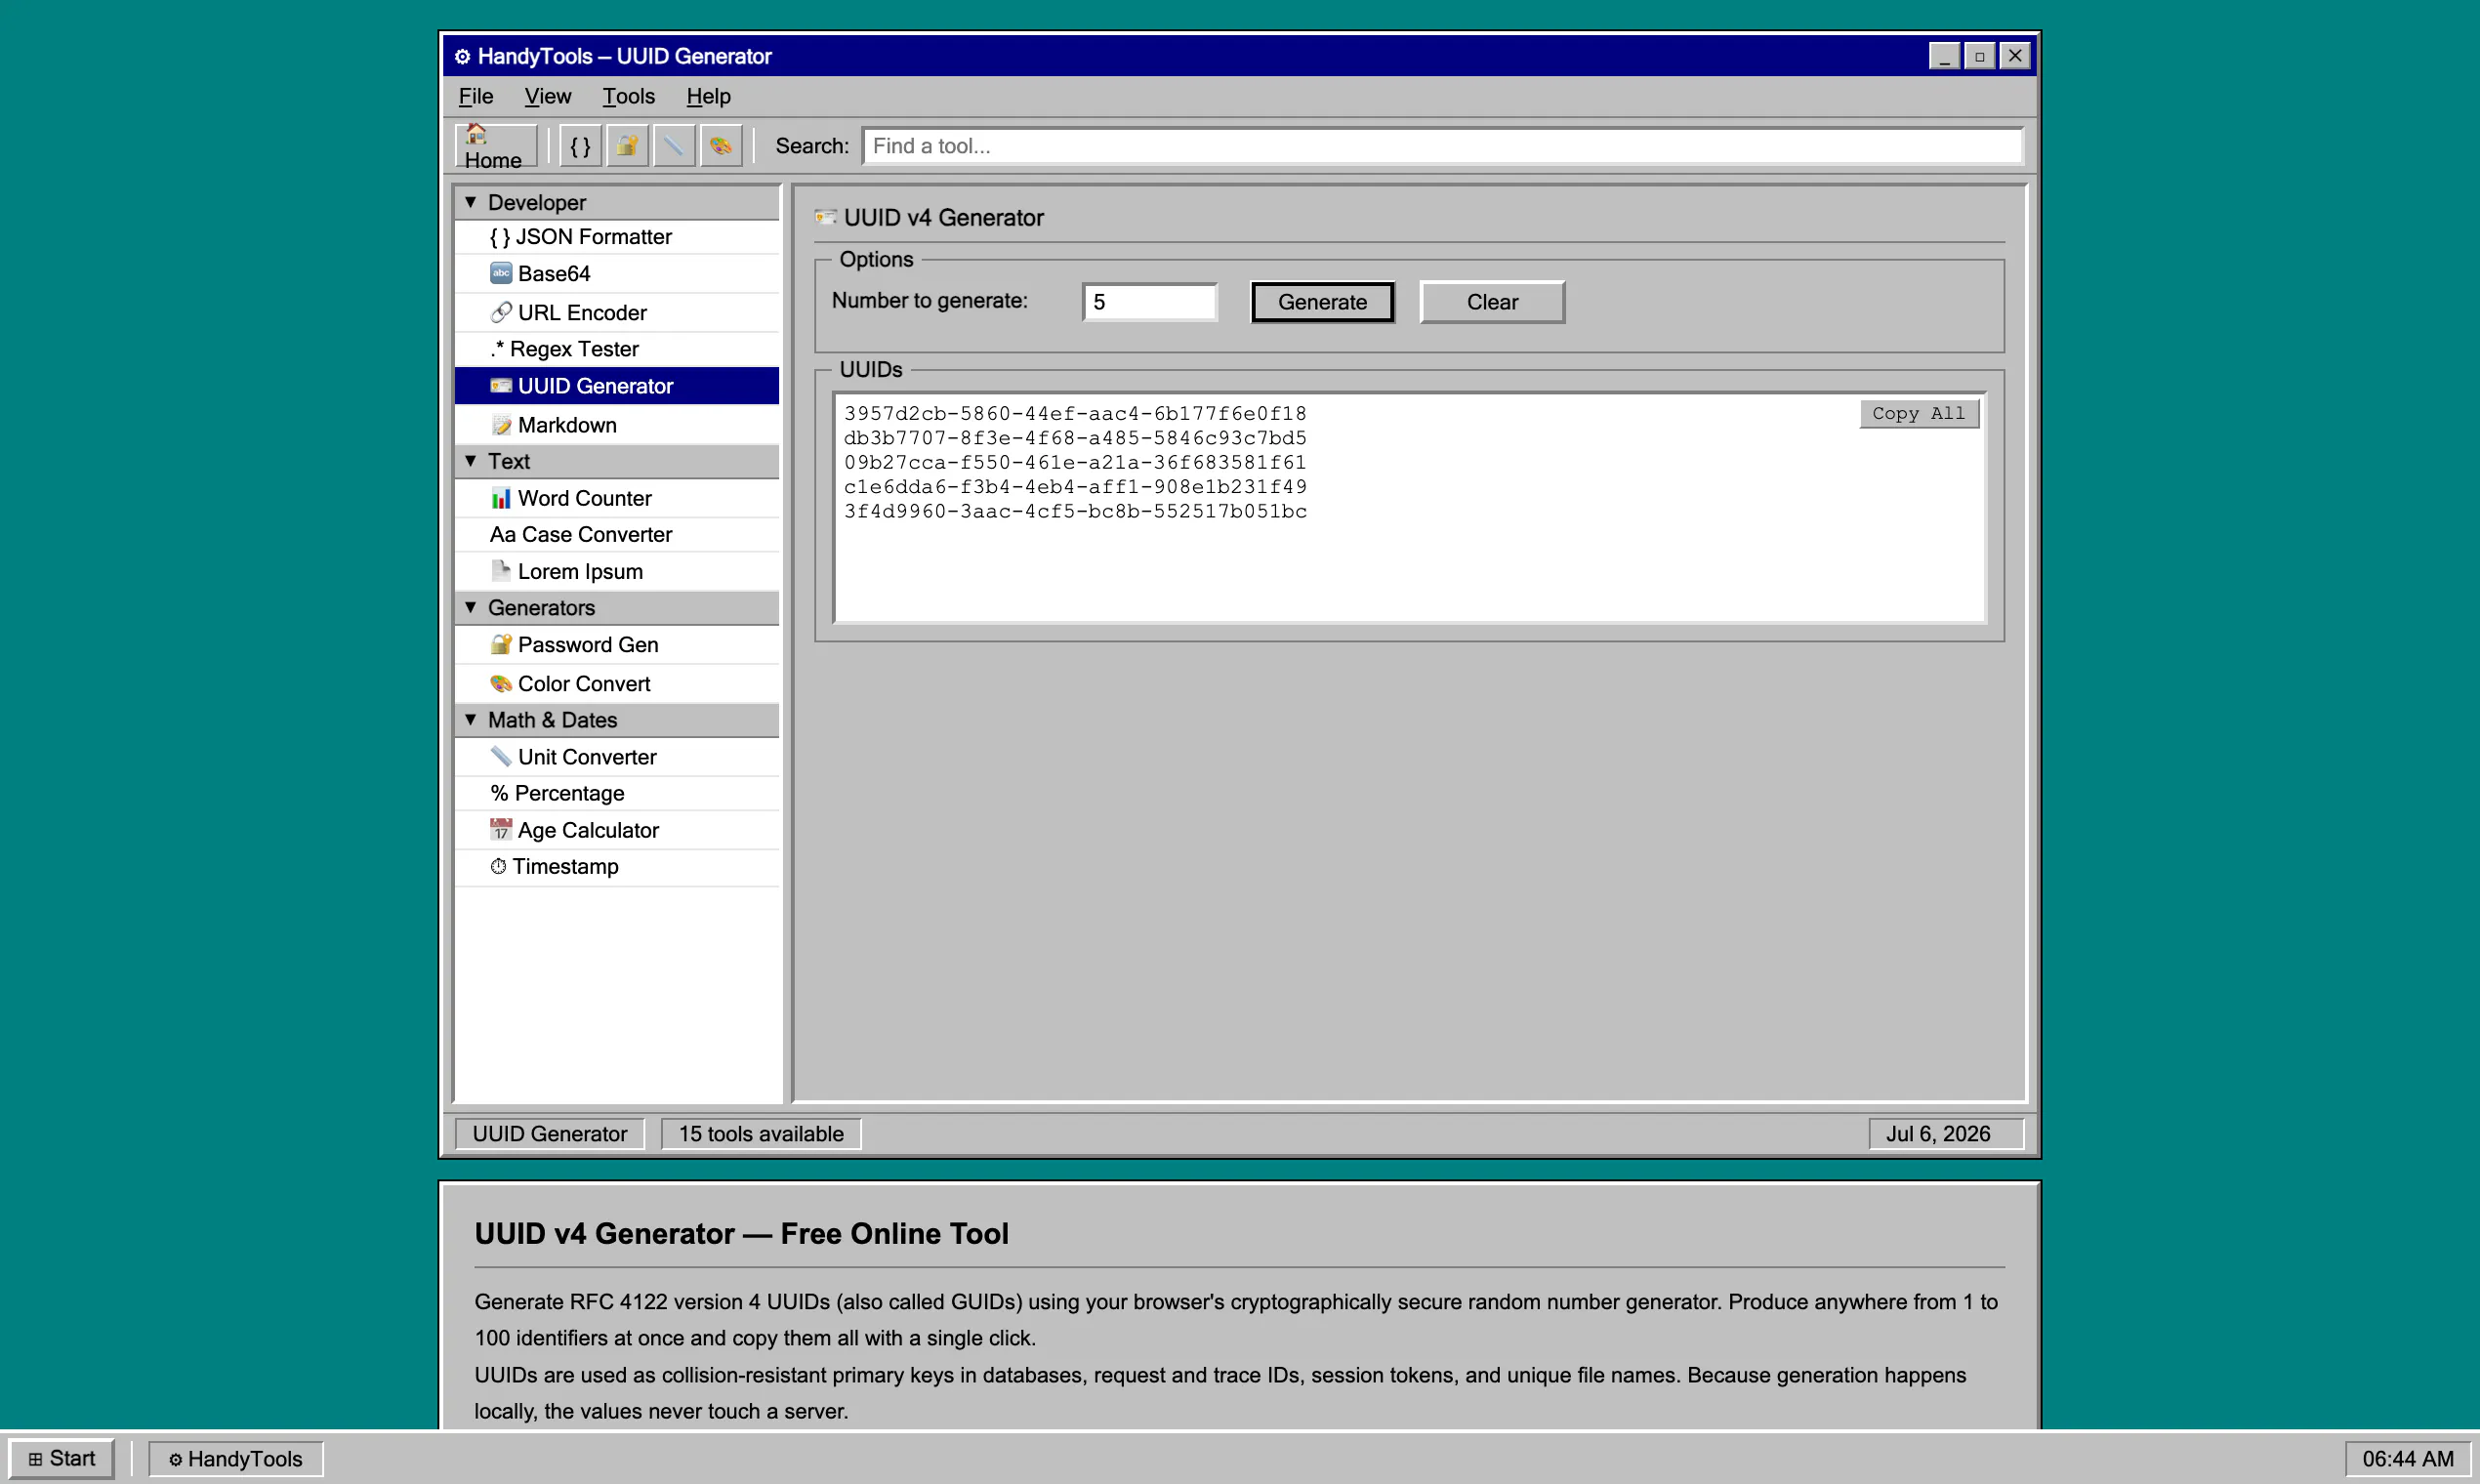Viewport: 2480px width, 1484px height.
Task: Collapse the Math & Dates category
Action: point(616,720)
